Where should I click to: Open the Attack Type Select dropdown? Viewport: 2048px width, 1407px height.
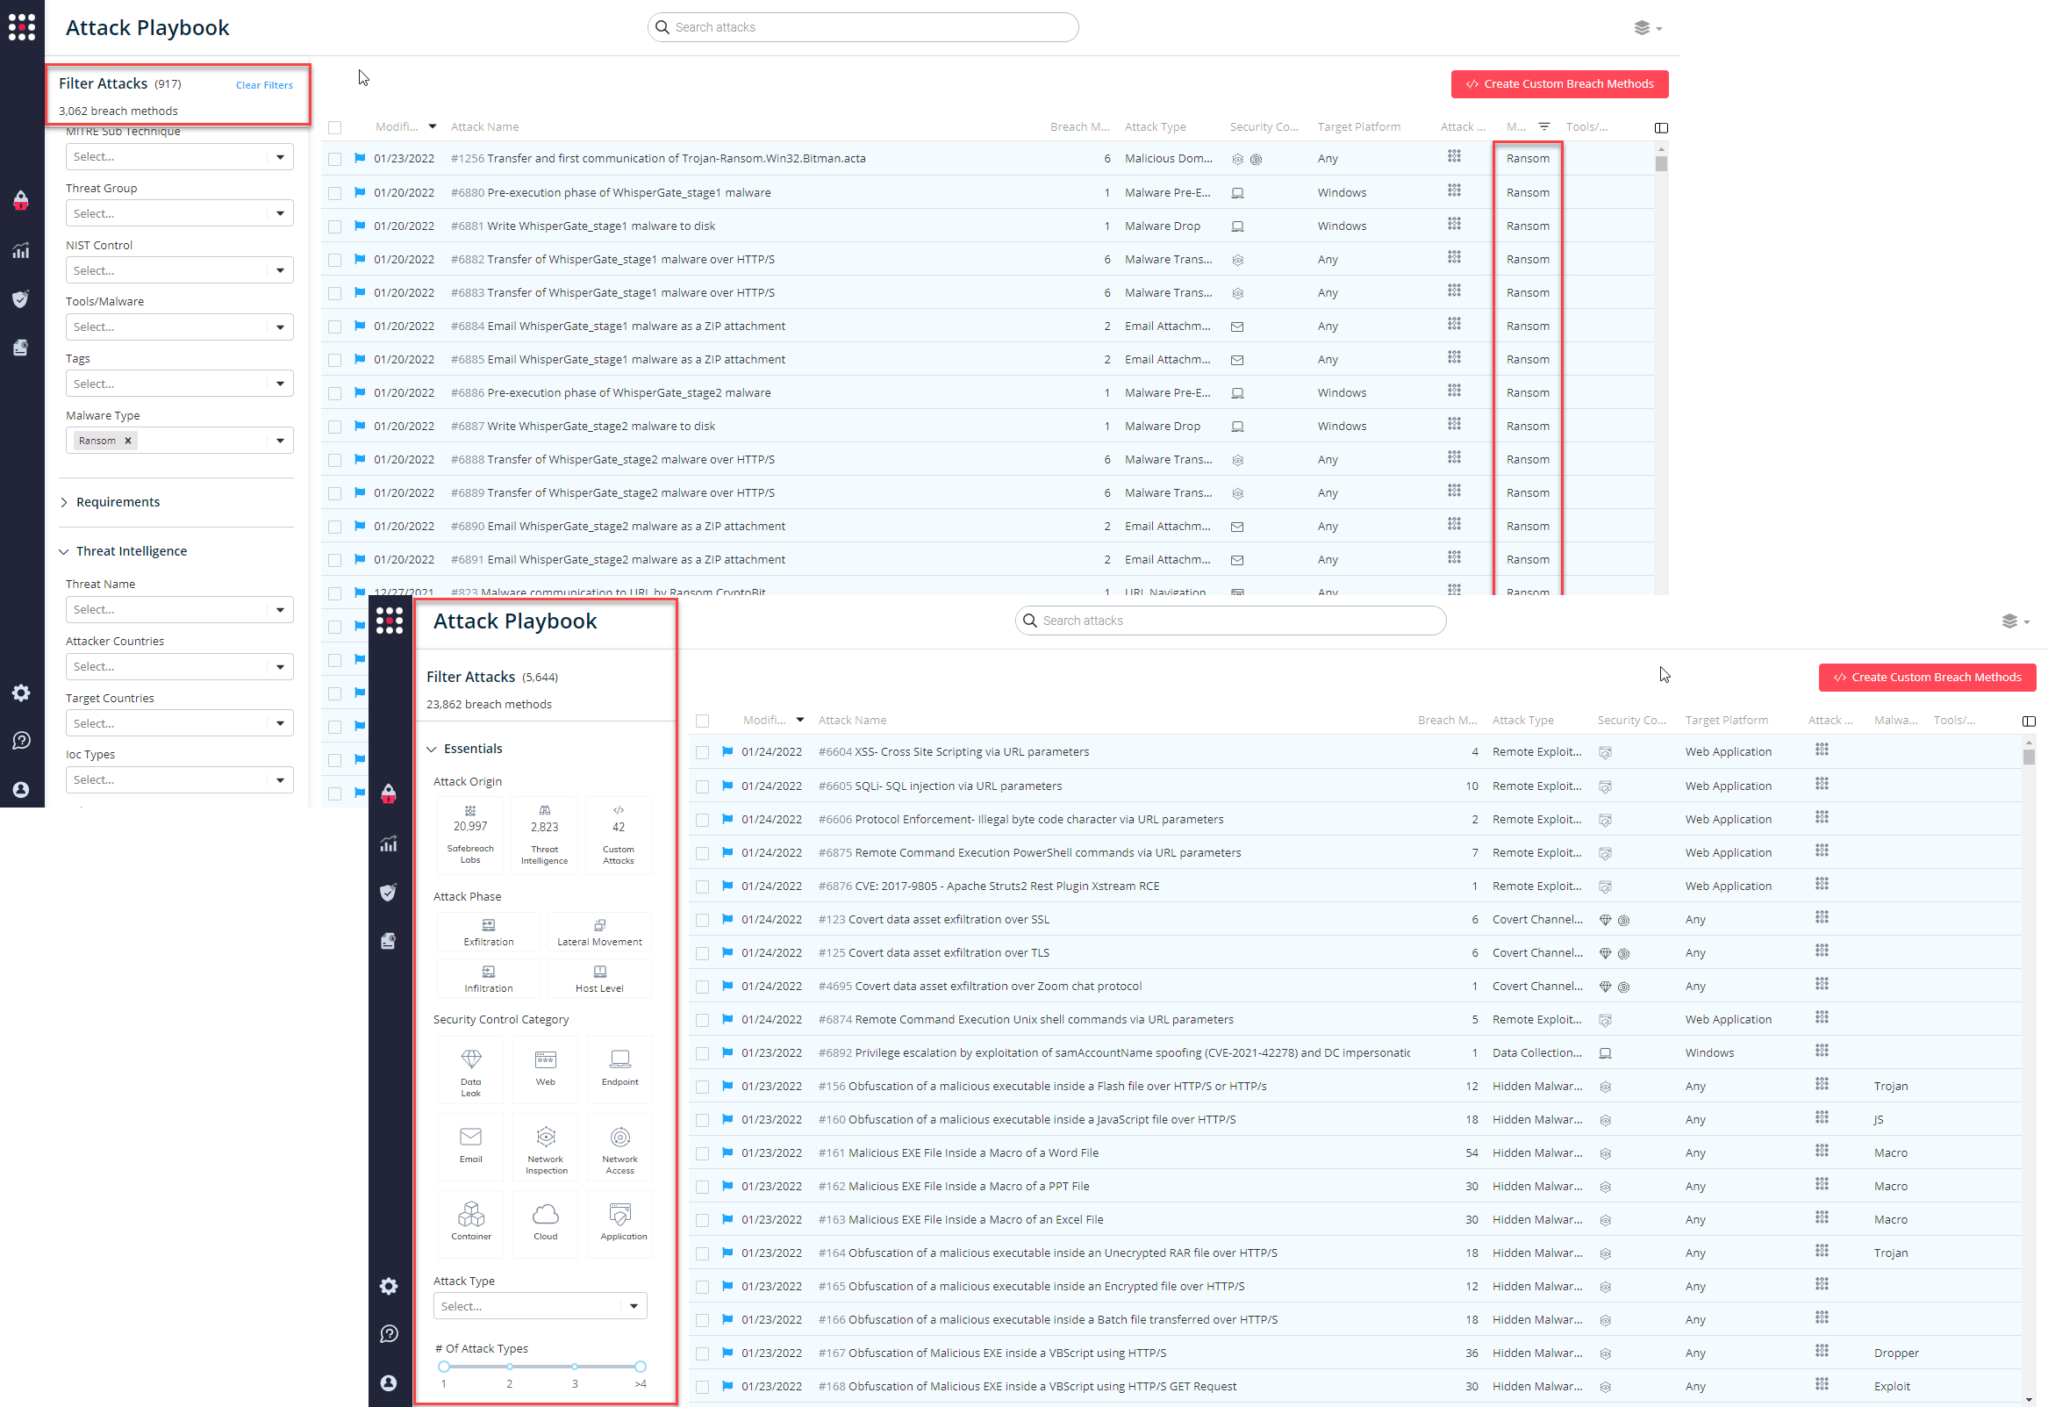coord(539,1305)
